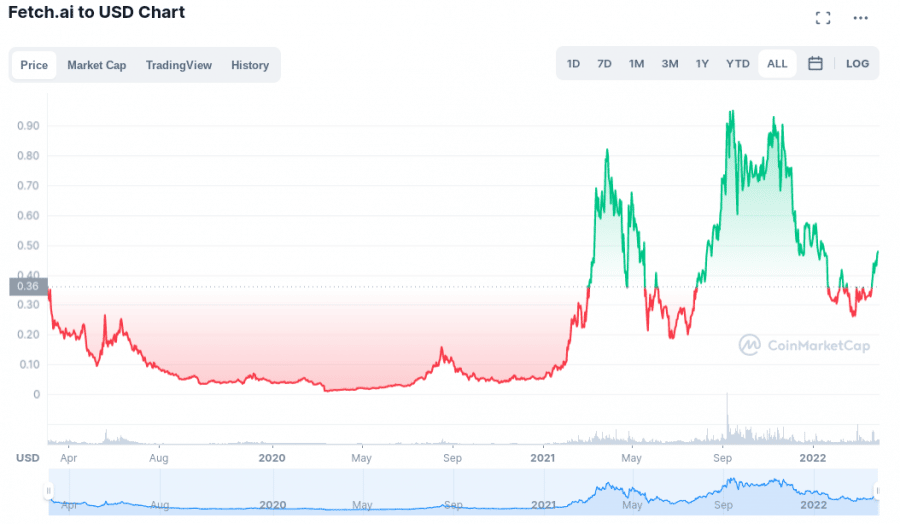Select the Price tab
The image size is (900, 524).
point(34,65)
